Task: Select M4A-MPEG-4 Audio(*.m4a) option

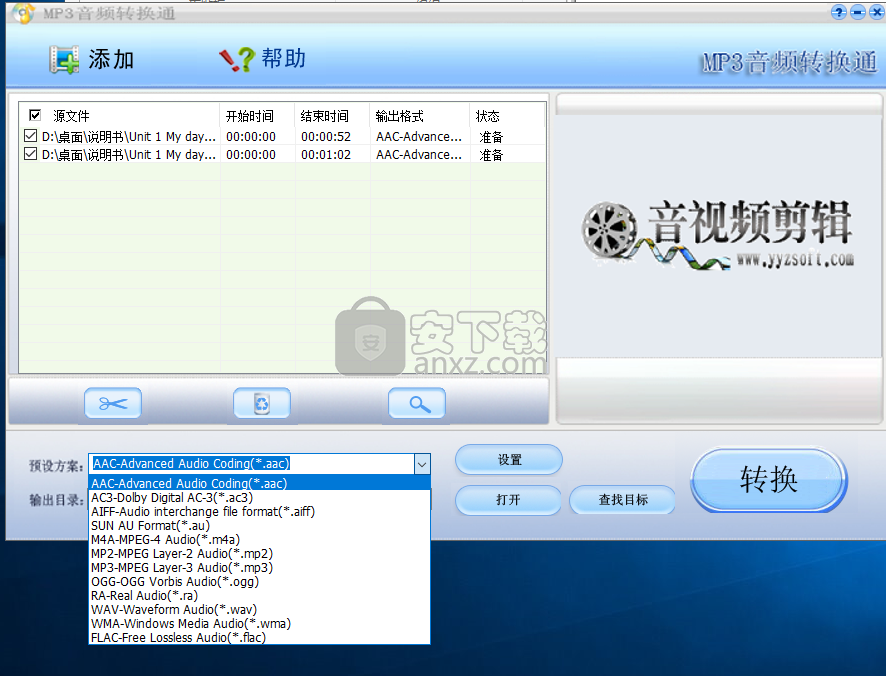Action: point(260,540)
